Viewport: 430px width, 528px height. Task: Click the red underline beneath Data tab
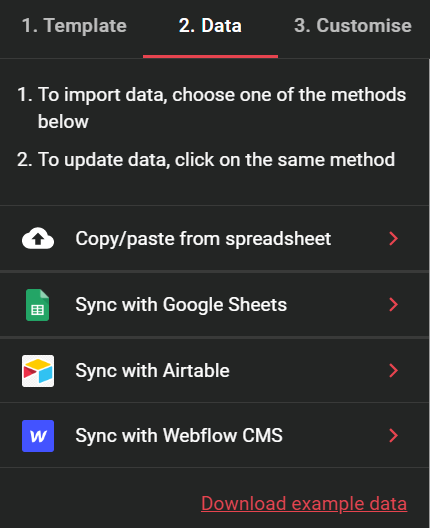210,56
